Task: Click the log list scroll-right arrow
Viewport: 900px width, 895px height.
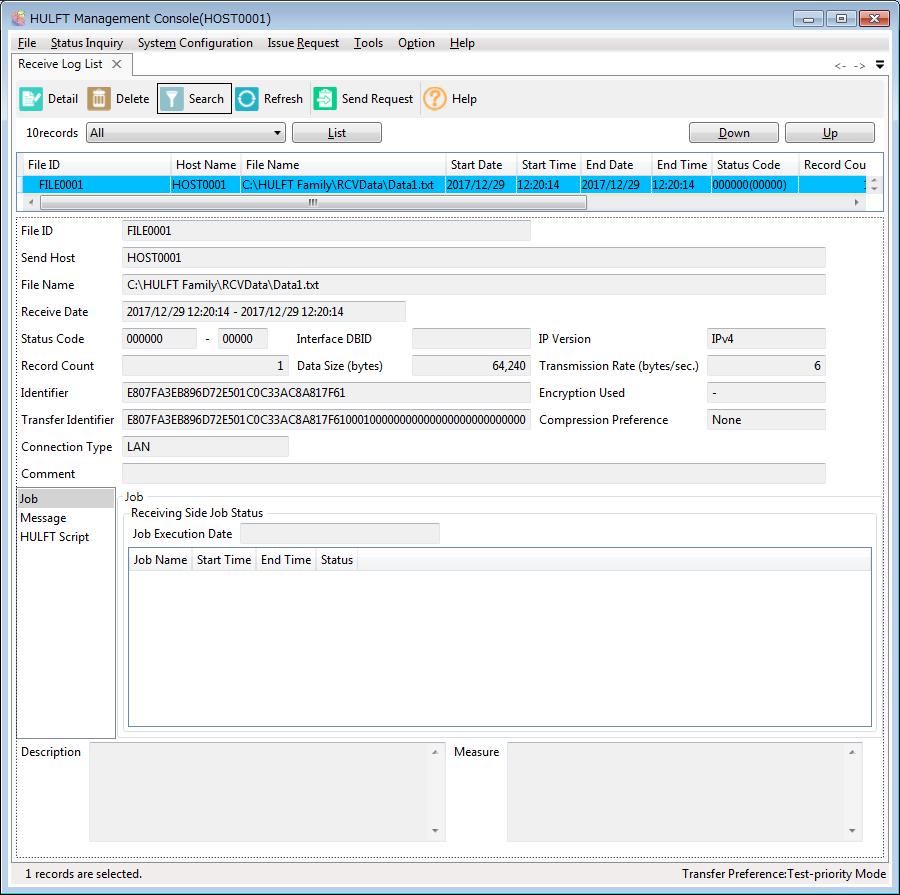Action: pyautogui.click(x=857, y=203)
